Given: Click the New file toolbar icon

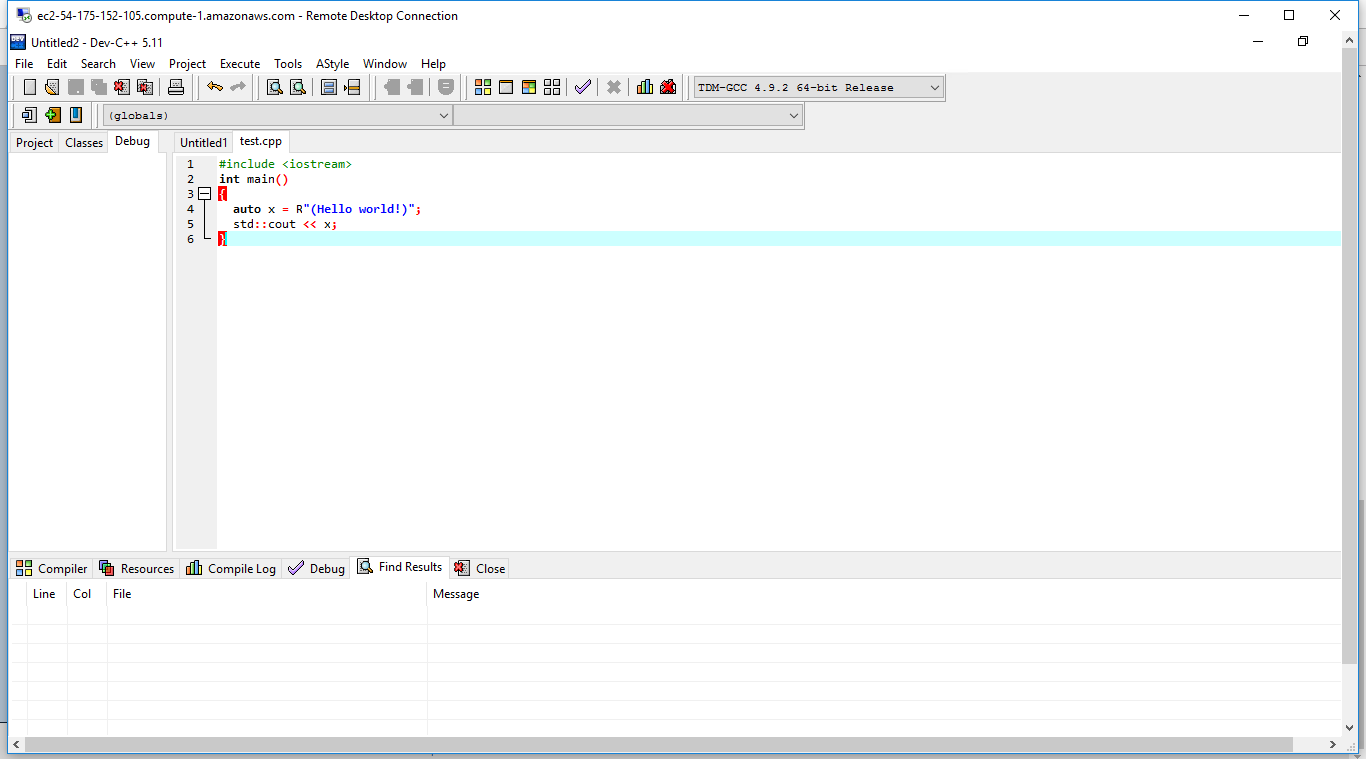Looking at the screenshot, I should point(30,87).
